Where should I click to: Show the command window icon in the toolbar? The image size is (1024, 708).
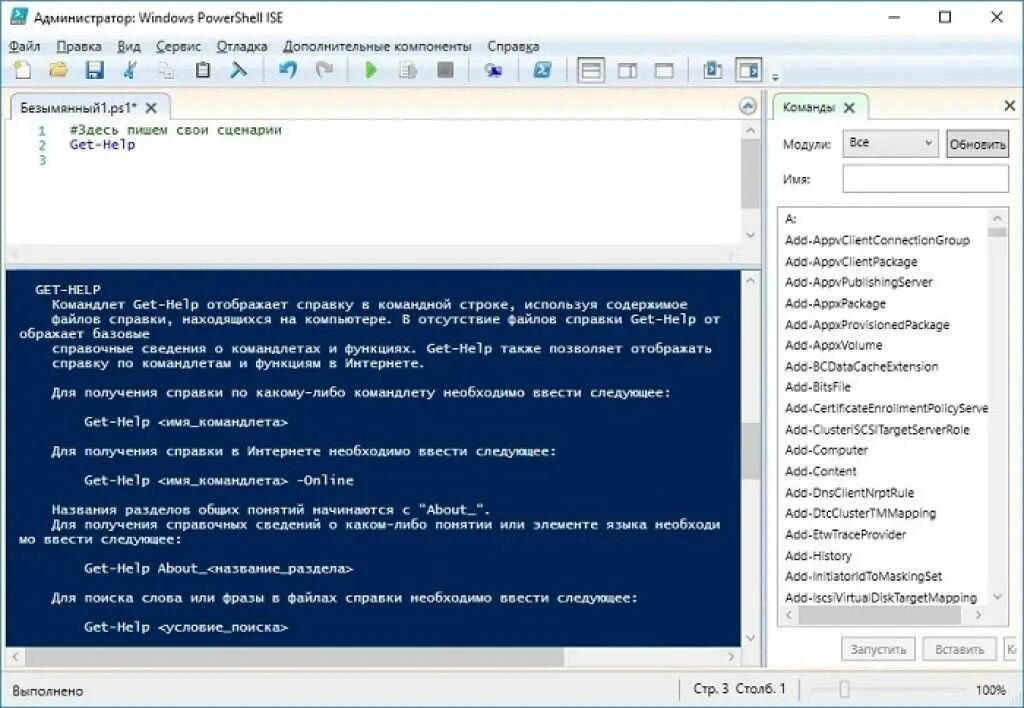tap(712, 70)
